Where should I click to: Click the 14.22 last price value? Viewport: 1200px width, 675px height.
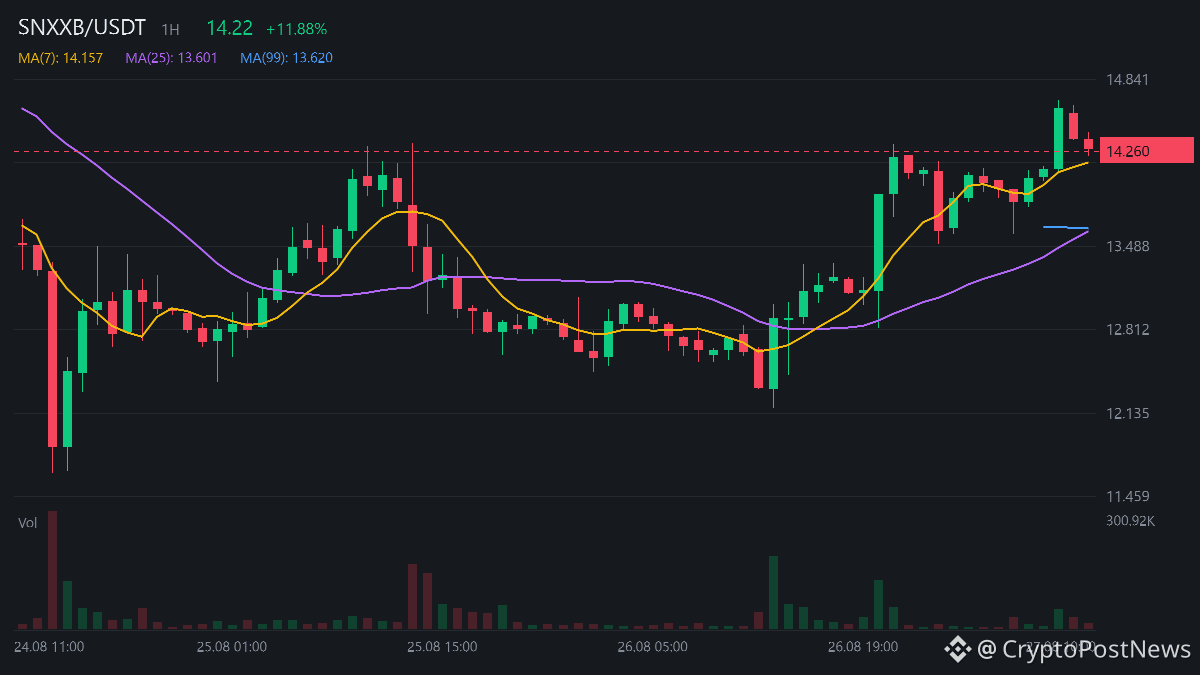tap(229, 28)
